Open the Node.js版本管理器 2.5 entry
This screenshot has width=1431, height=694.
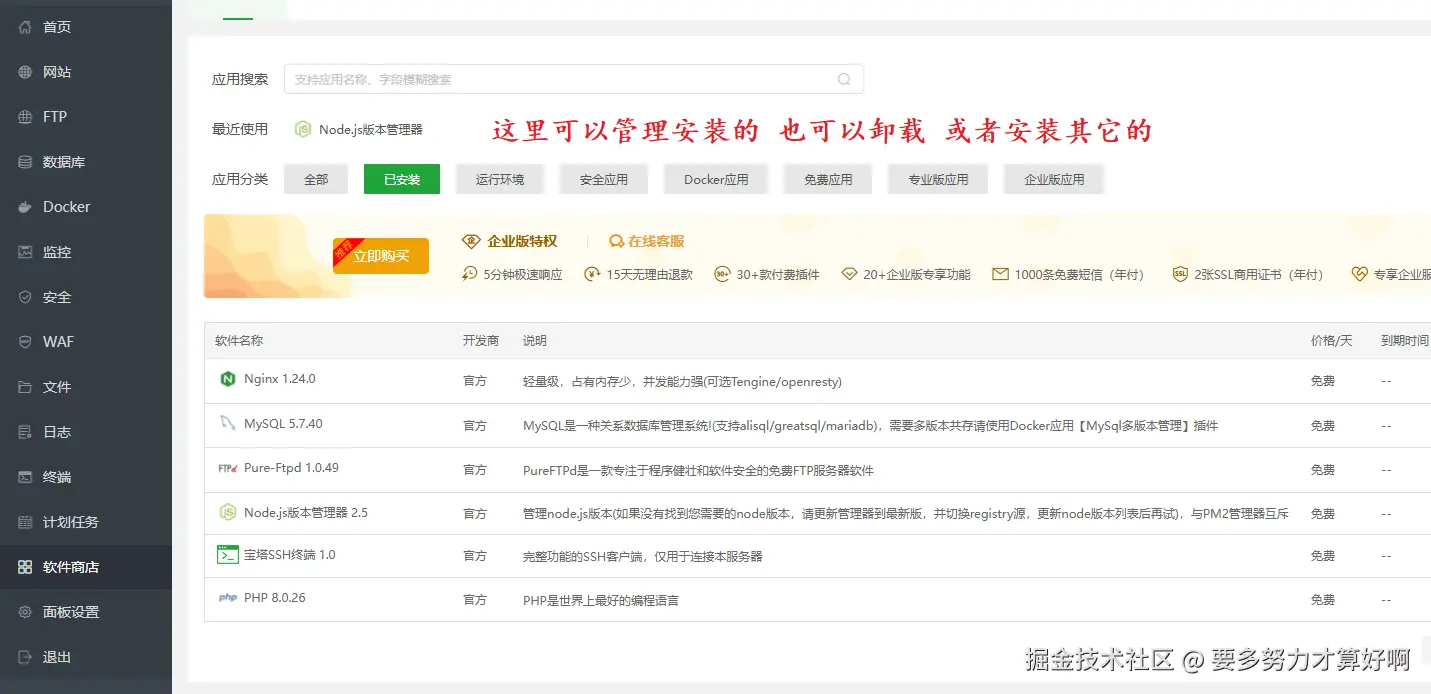pos(306,513)
